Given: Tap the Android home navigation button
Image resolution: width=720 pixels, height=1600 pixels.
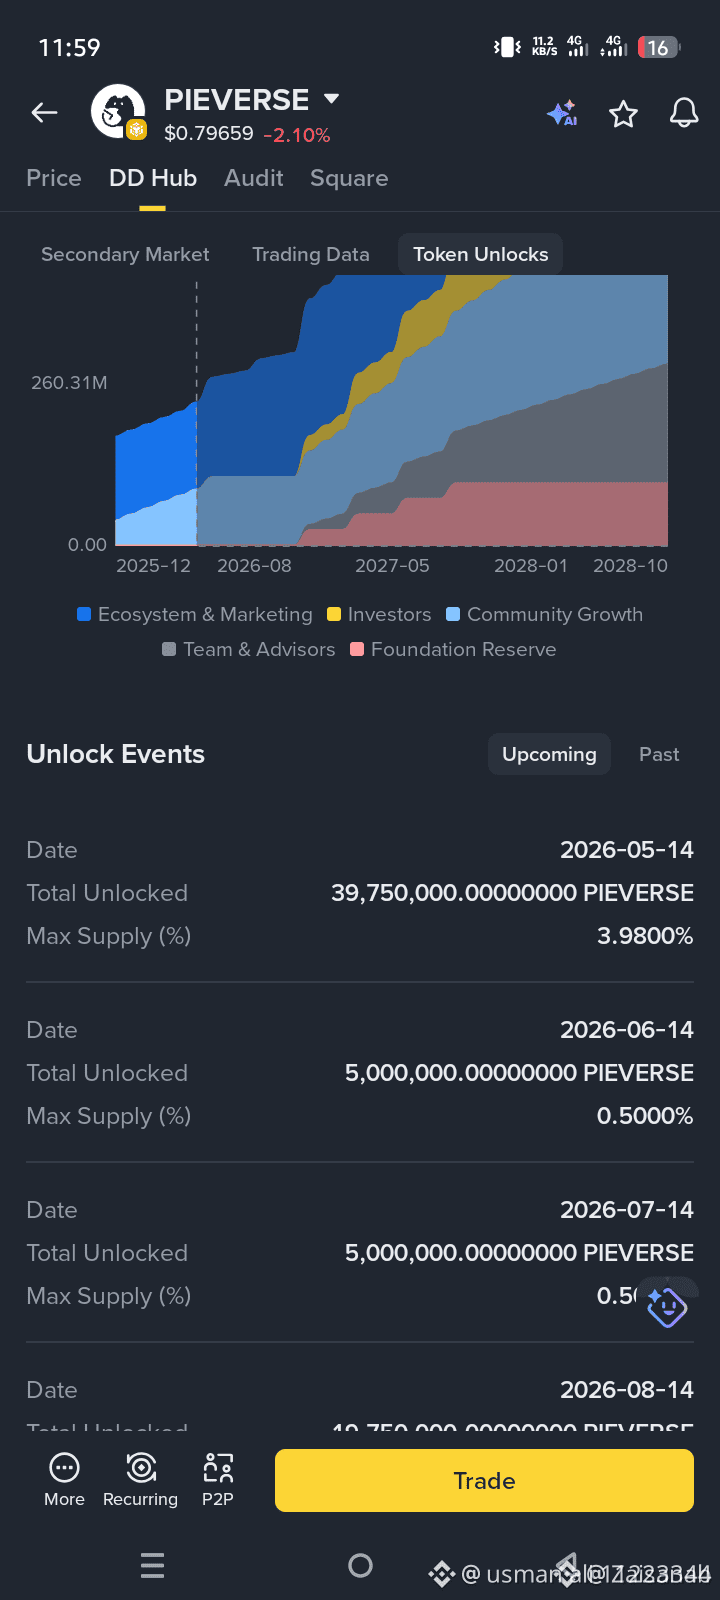Looking at the screenshot, I should [360, 1565].
